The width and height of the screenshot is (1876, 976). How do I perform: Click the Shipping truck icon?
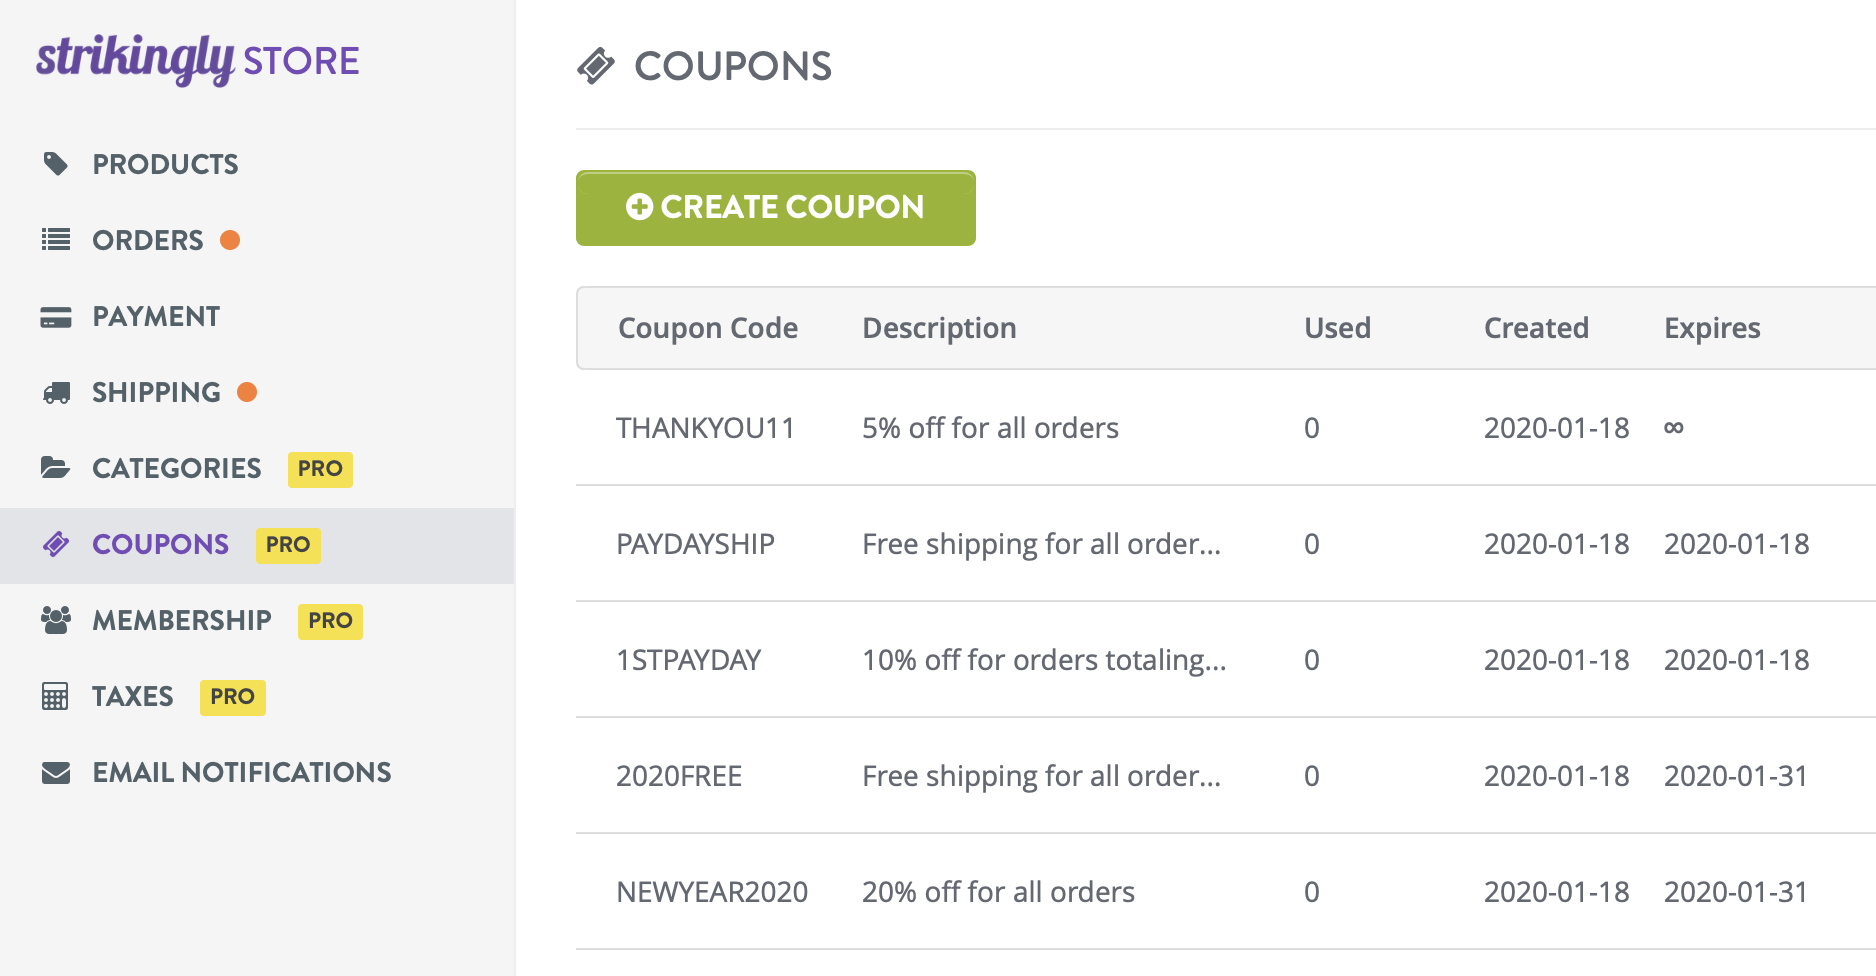[x=55, y=391]
